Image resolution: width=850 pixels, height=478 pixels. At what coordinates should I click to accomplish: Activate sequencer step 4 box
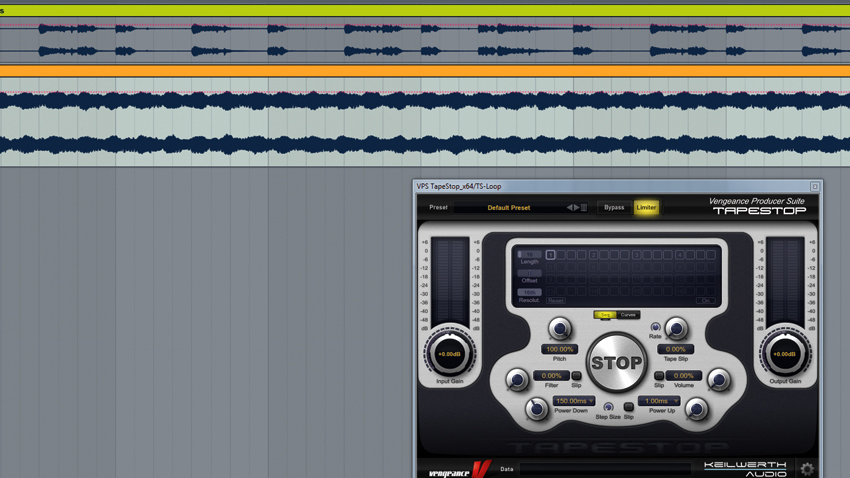(x=679, y=255)
